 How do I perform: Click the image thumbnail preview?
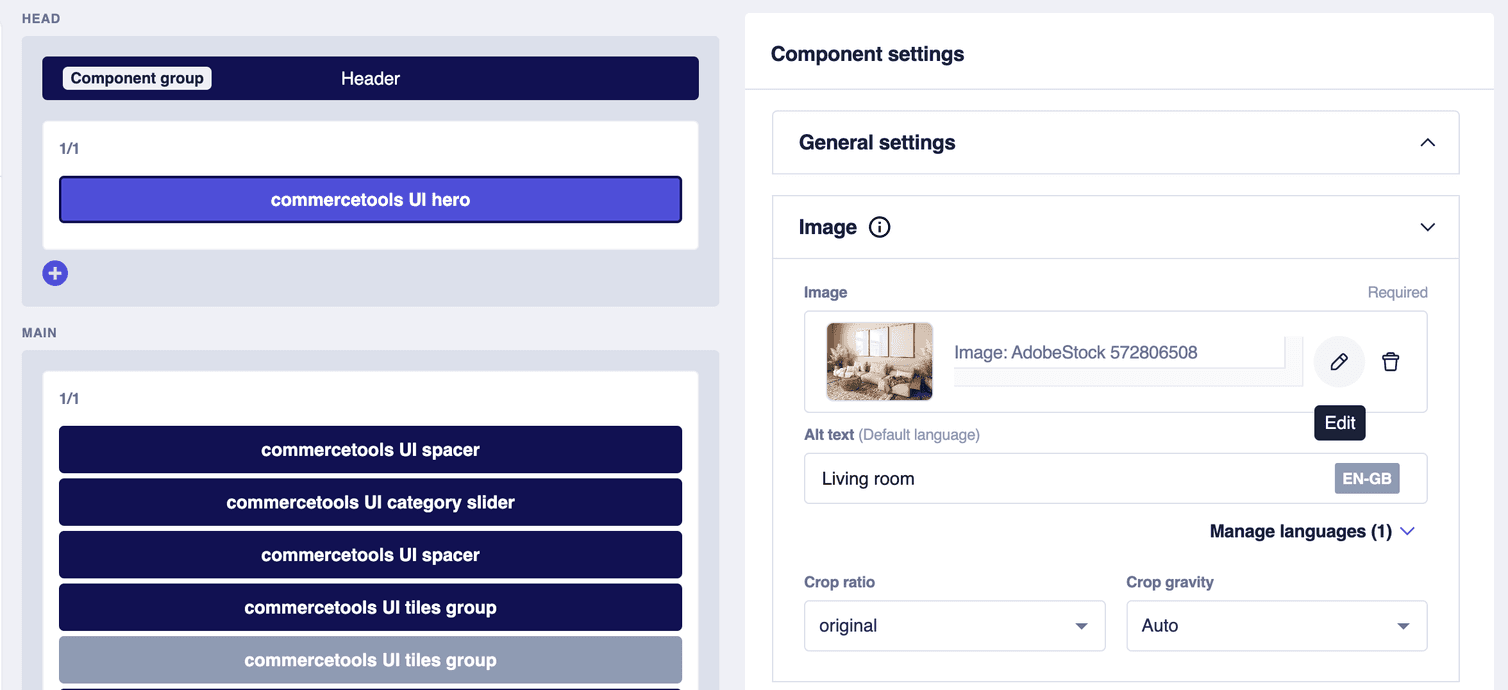coord(879,361)
